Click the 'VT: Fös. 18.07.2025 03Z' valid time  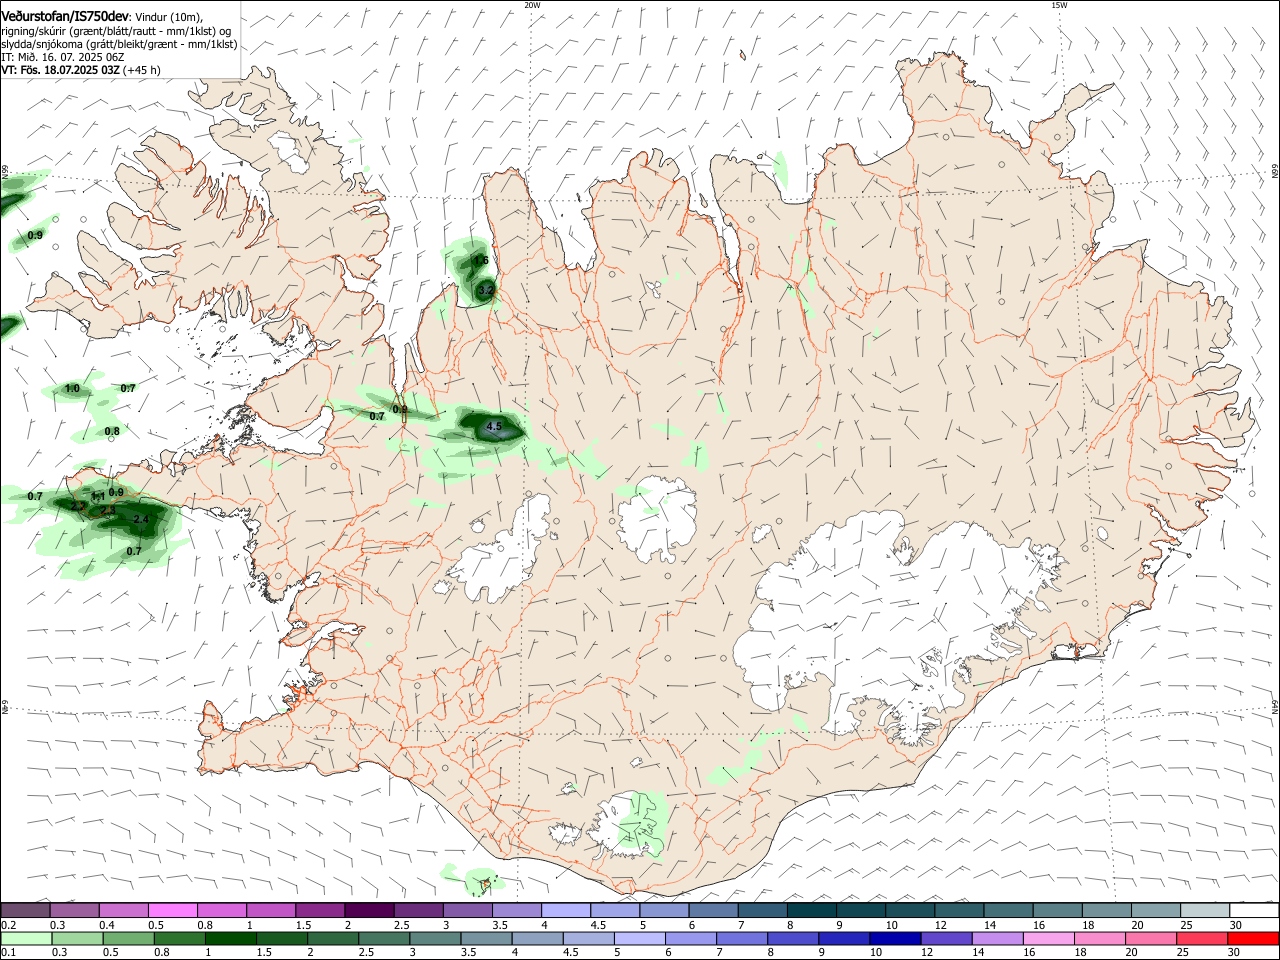click(x=61, y=70)
